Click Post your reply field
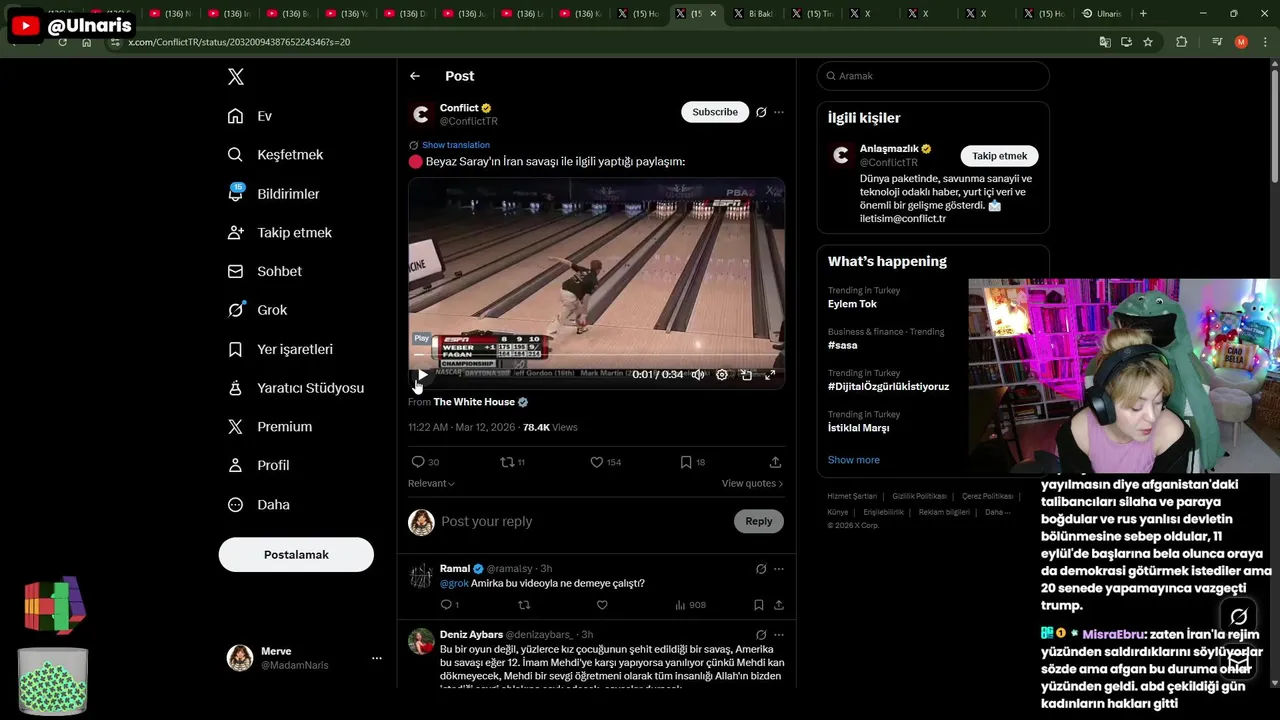1280x720 pixels. pos(580,521)
